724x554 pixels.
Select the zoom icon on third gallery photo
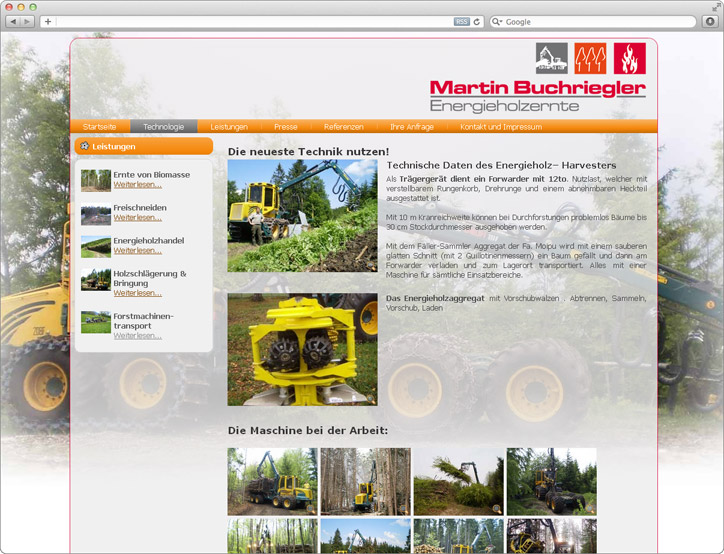[497, 509]
